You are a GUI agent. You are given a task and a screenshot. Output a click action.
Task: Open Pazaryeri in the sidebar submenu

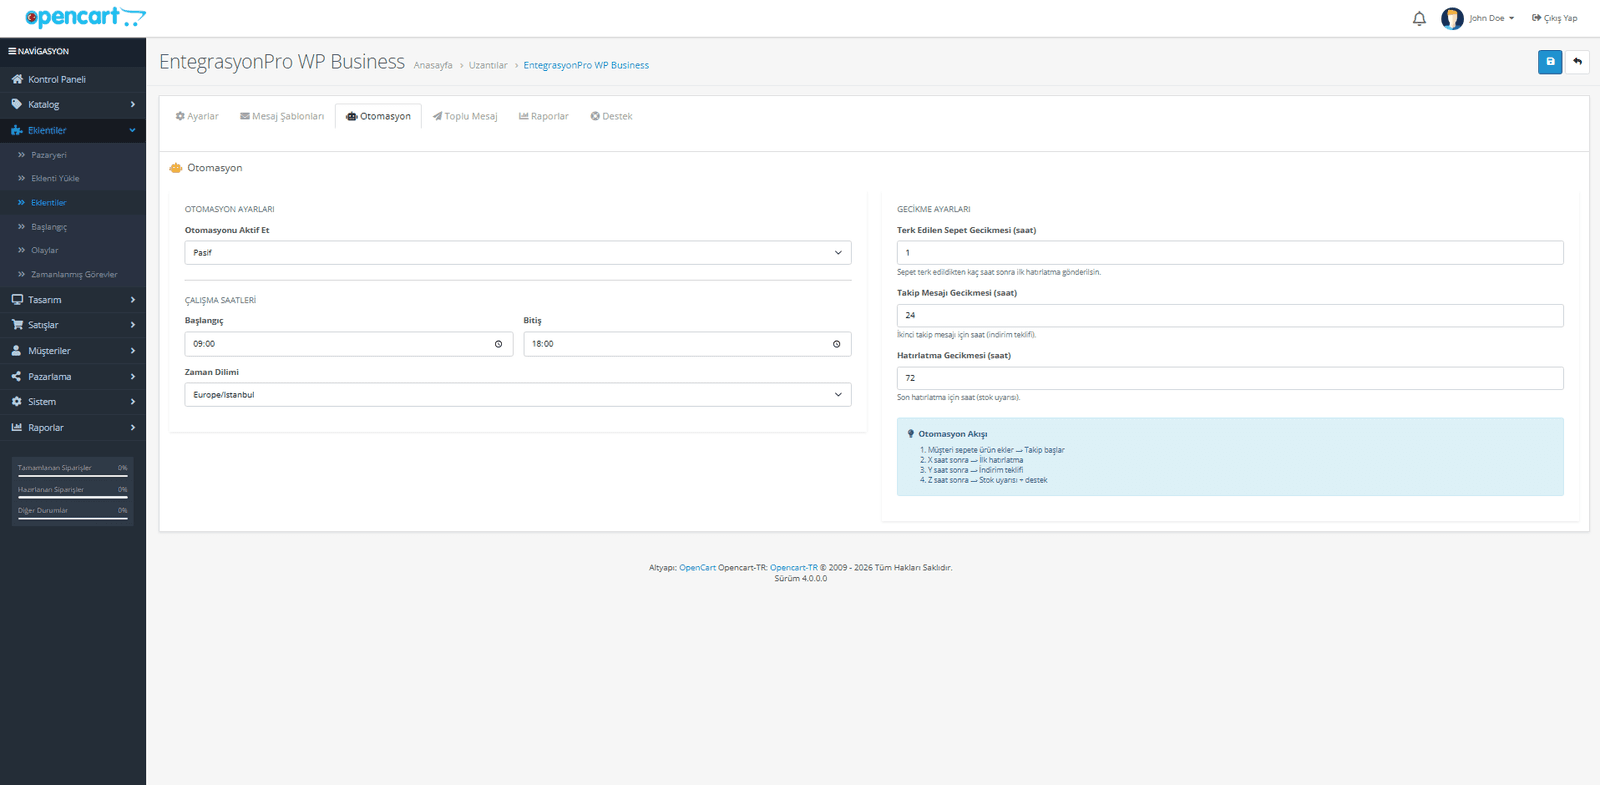coord(49,155)
